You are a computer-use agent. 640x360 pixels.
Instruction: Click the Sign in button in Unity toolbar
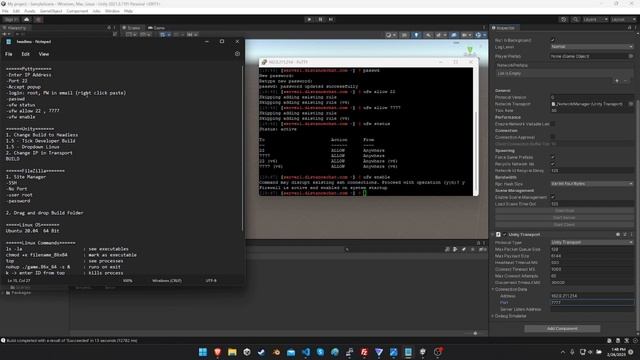[x=11, y=20]
